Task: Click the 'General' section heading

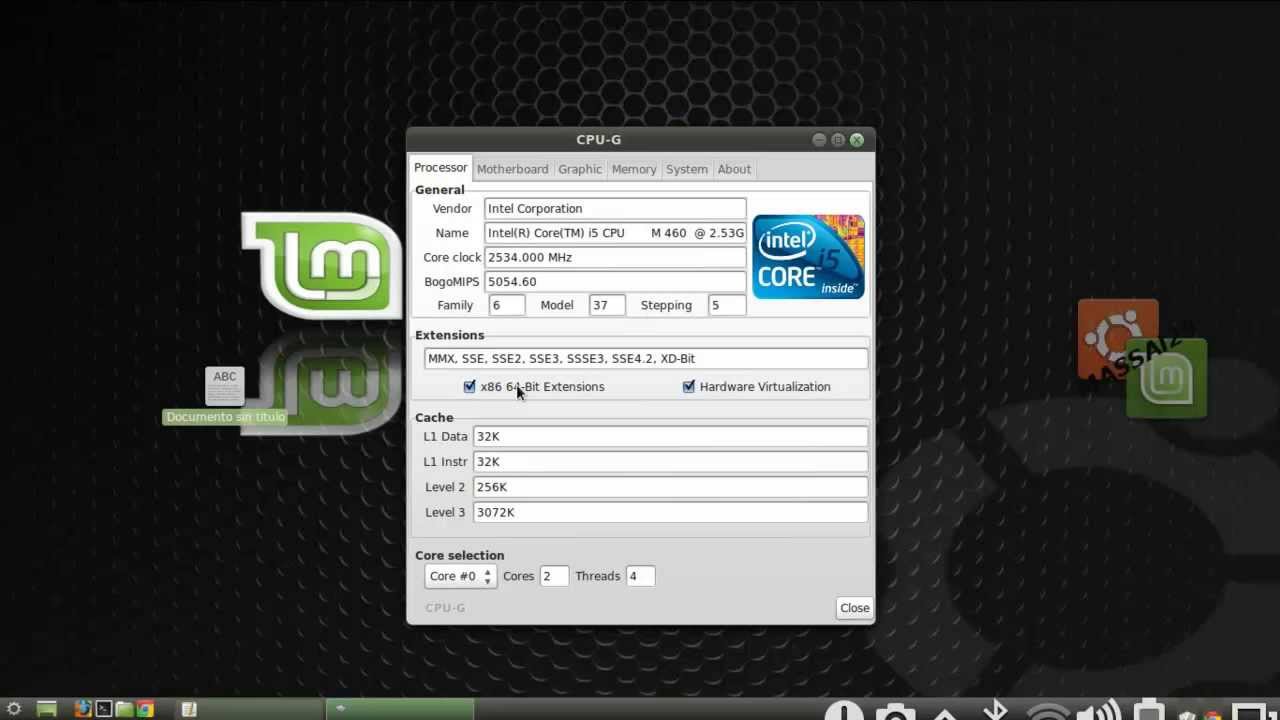Action: [x=440, y=190]
